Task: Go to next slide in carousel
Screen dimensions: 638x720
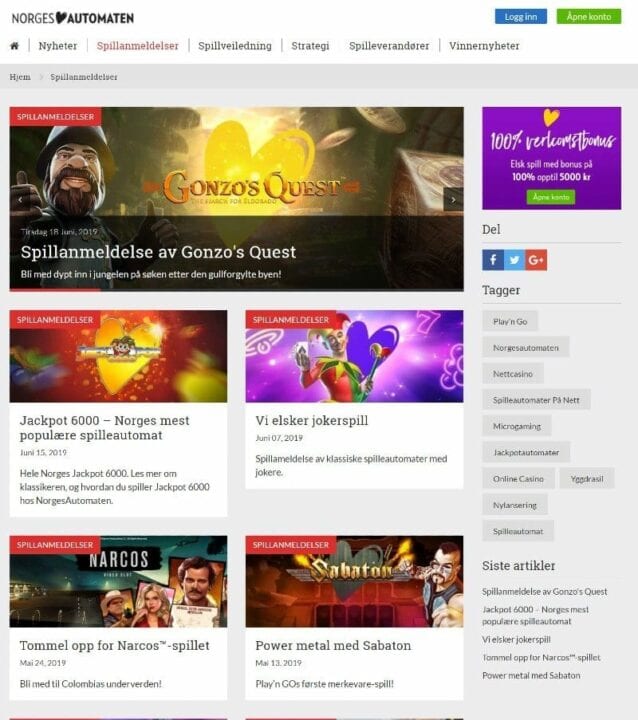Action: tap(453, 200)
